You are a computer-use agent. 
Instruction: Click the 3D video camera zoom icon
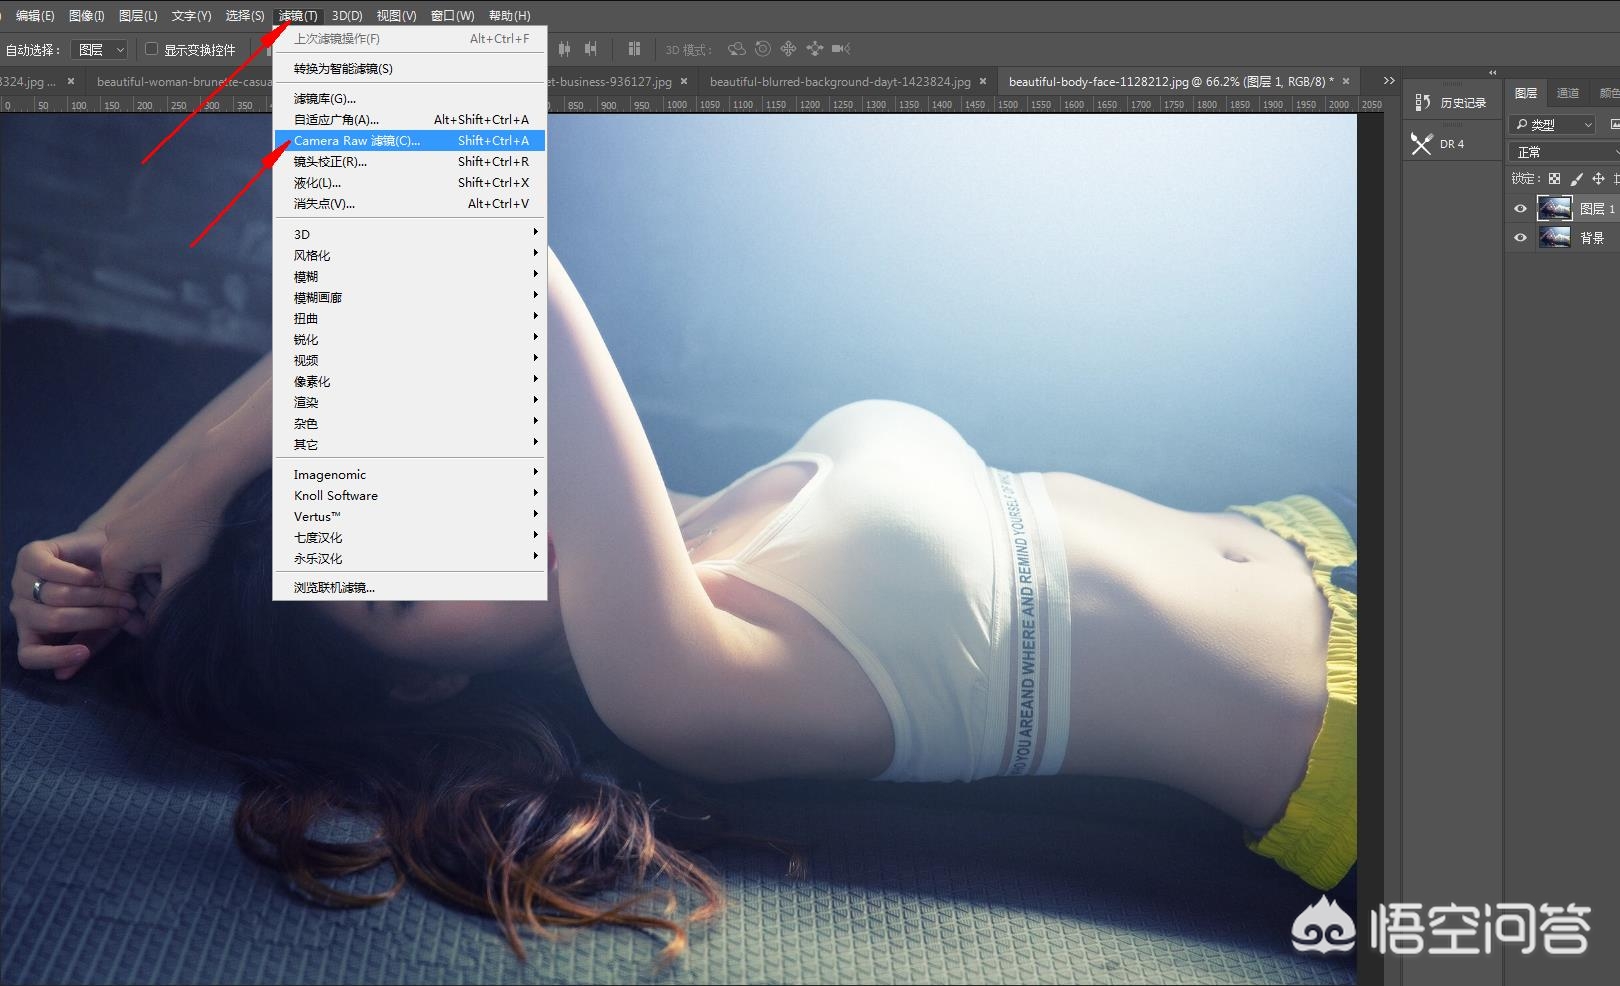(841, 49)
